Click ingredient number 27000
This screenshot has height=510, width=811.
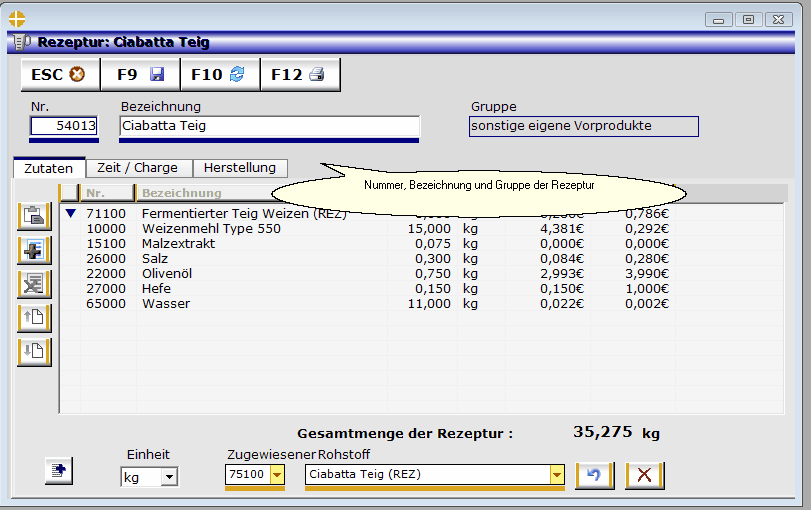click(106, 289)
